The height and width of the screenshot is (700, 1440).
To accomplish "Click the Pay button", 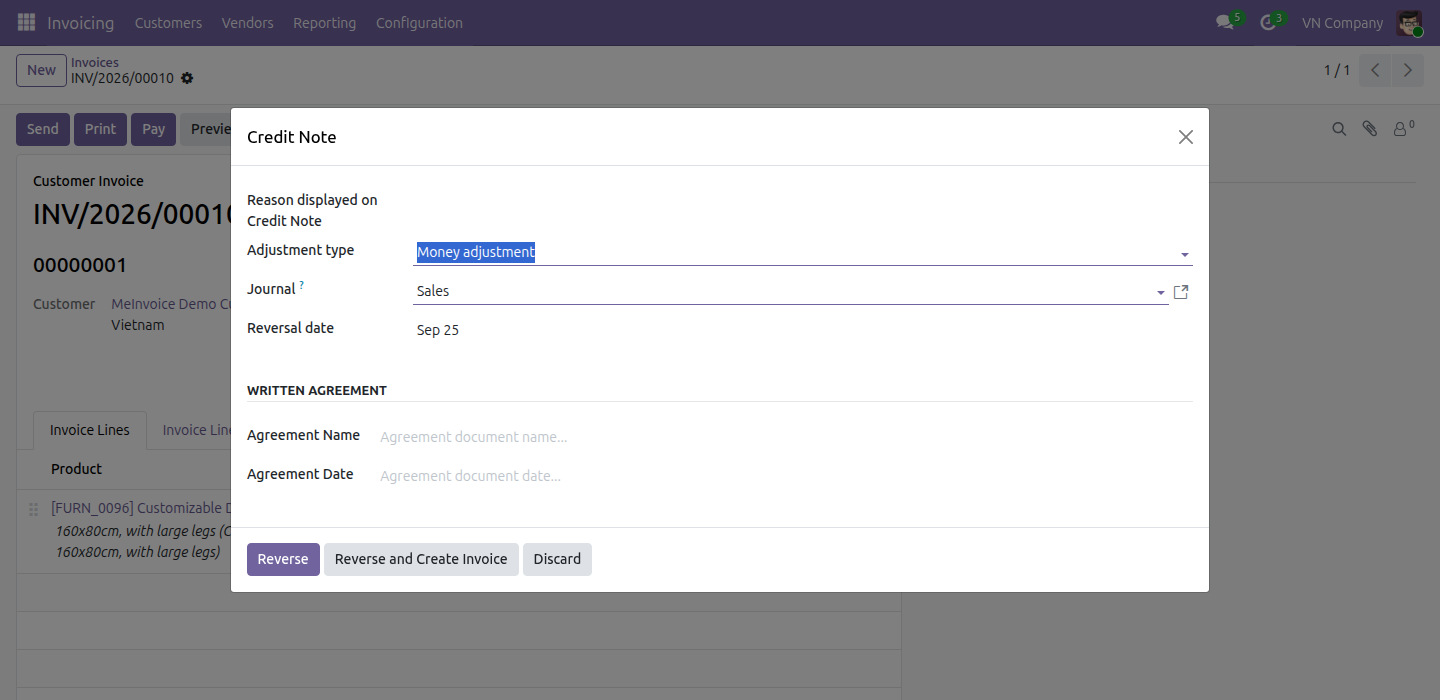I will [x=153, y=129].
